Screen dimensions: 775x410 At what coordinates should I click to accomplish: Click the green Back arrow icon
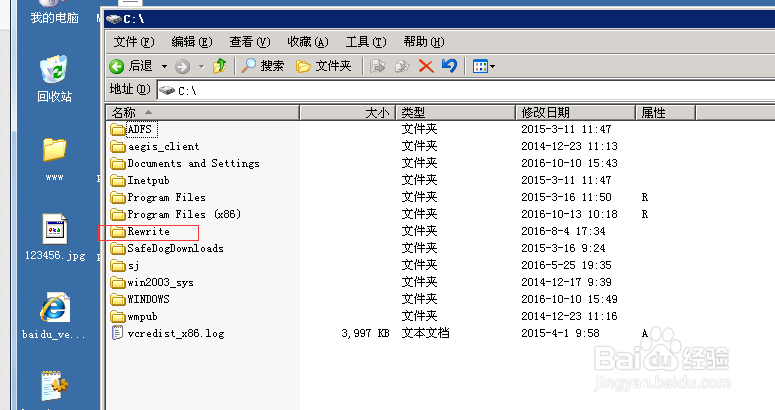click(x=117, y=66)
